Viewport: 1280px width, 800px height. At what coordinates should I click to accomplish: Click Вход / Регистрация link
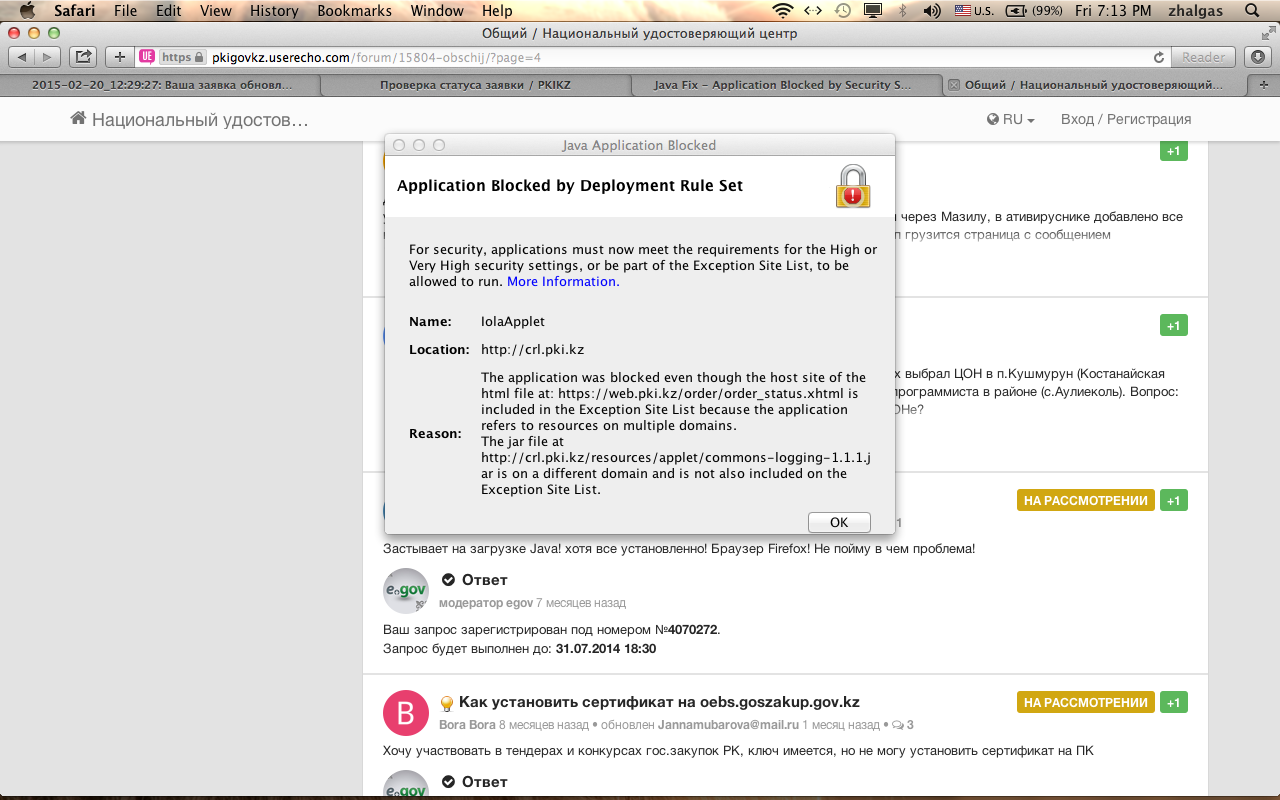point(1126,119)
